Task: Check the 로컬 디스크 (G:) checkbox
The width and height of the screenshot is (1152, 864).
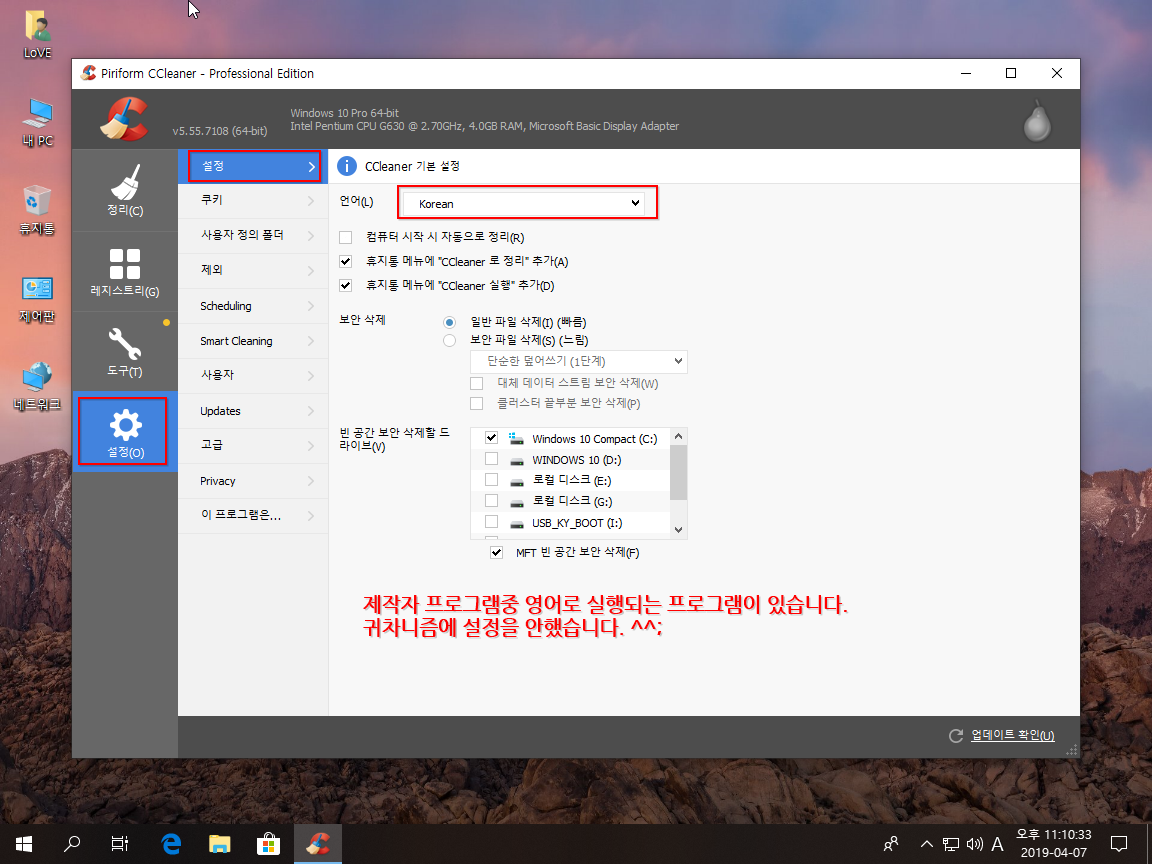Action: pyautogui.click(x=492, y=501)
